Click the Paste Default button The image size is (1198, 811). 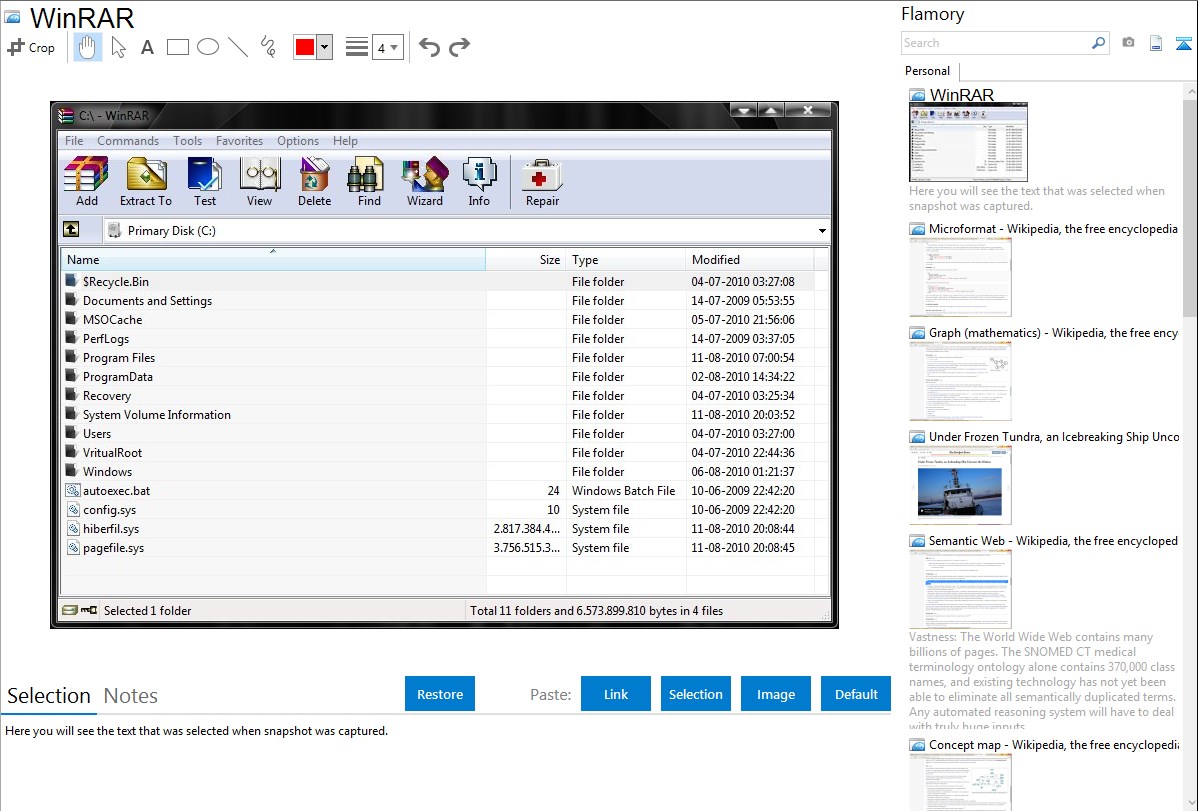(x=856, y=694)
